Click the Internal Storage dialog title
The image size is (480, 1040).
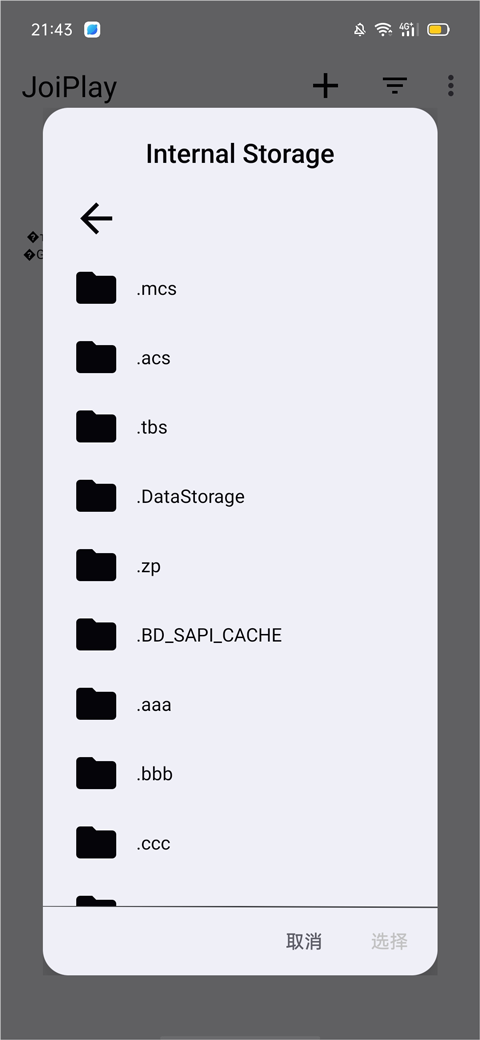pyautogui.click(x=240, y=154)
